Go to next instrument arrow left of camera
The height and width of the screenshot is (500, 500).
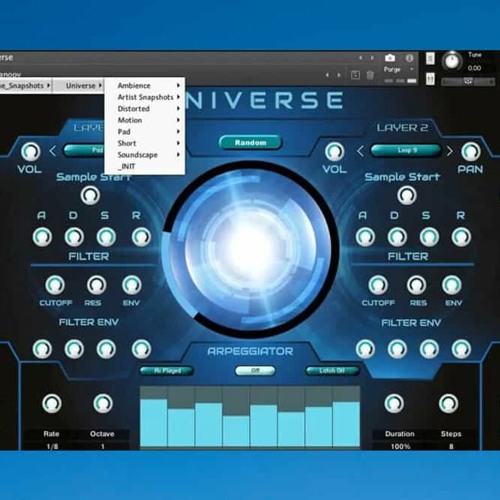click(x=372, y=58)
